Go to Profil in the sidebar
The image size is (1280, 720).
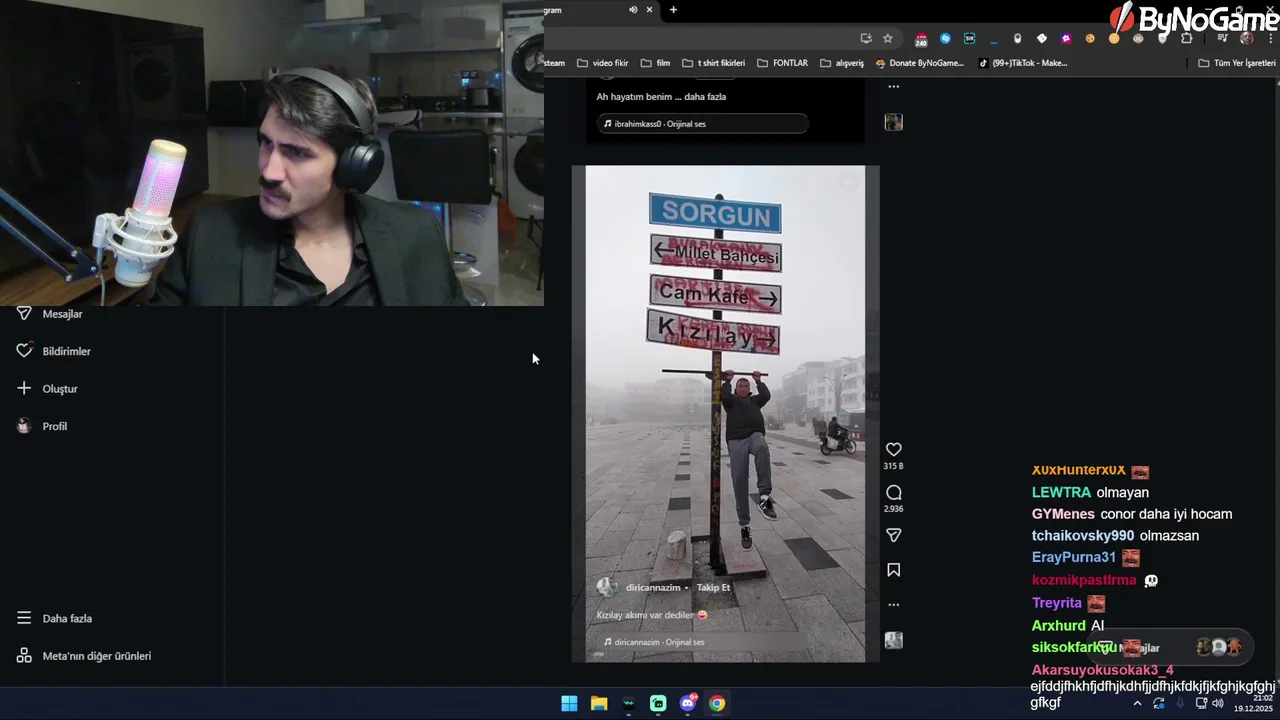pos(55,426)
